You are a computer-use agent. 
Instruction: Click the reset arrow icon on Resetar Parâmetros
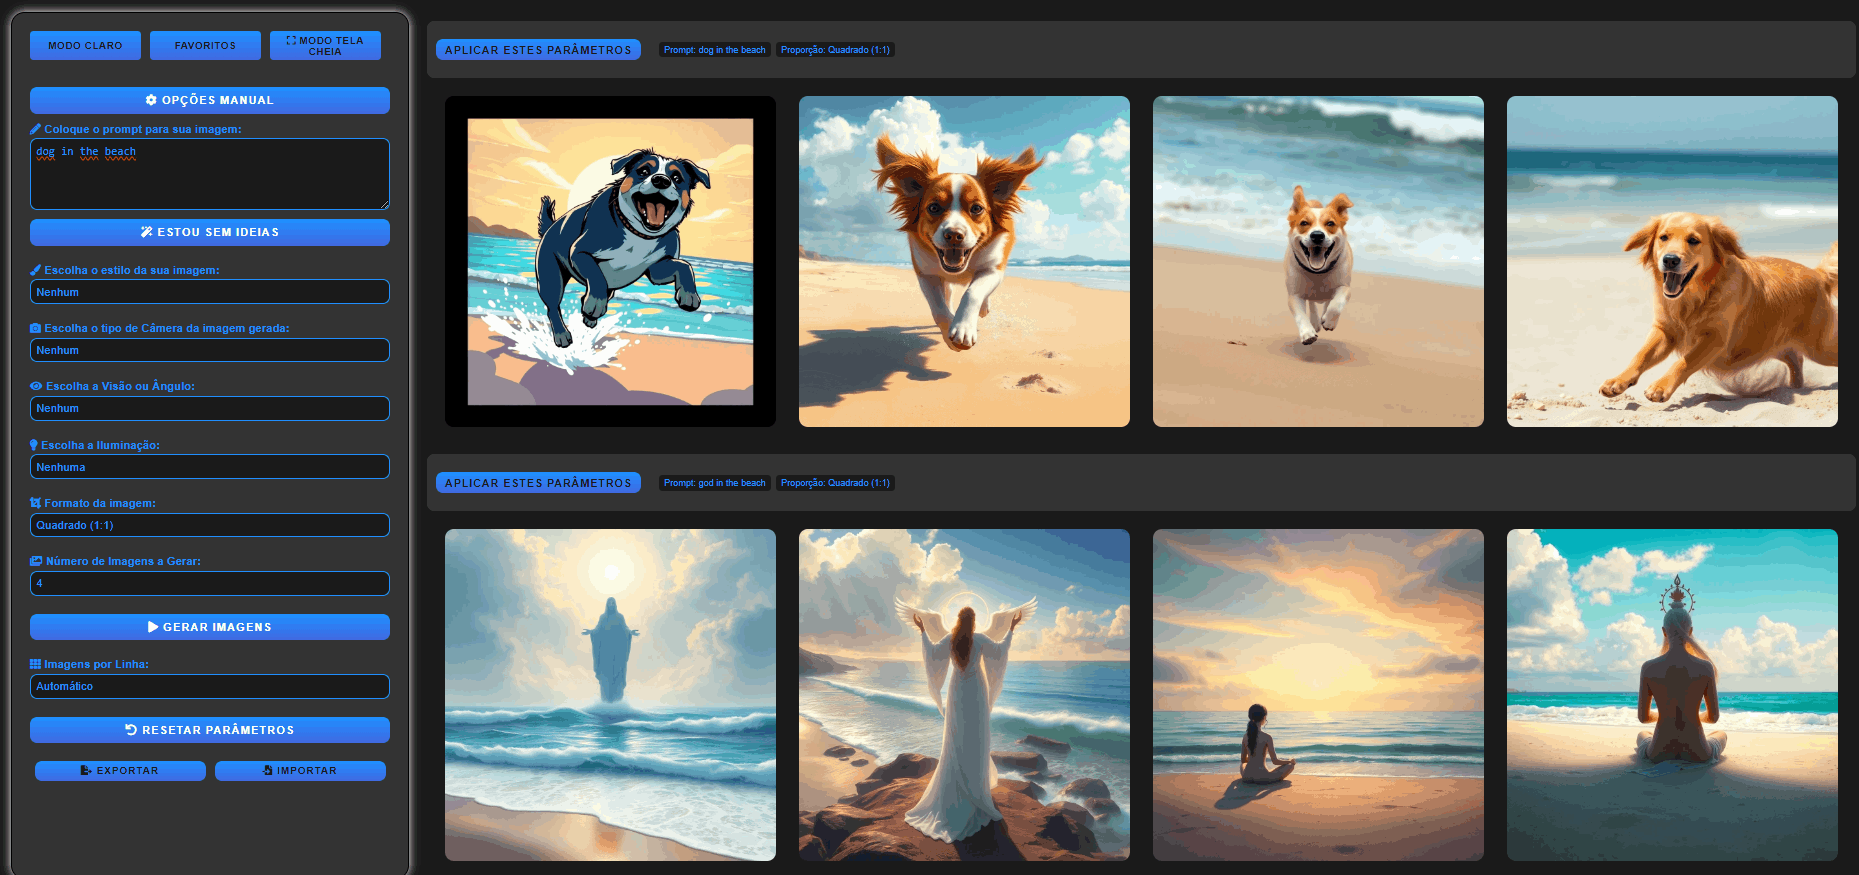[x=131, y=730]
